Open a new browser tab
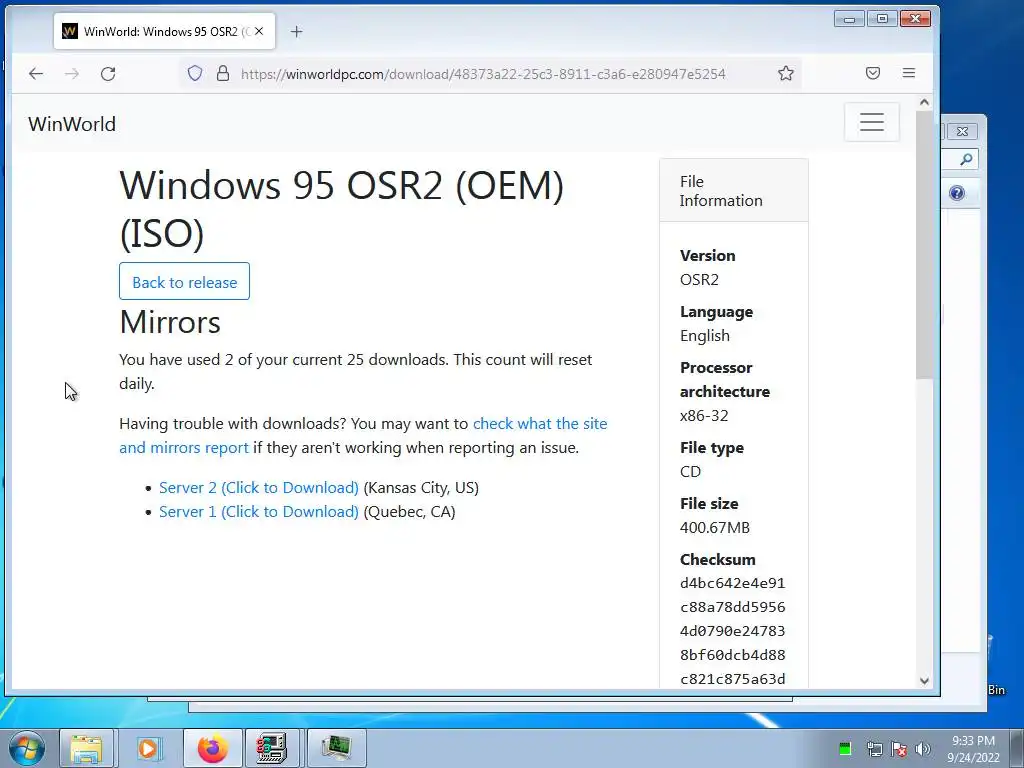 click(x=296, y=31)
